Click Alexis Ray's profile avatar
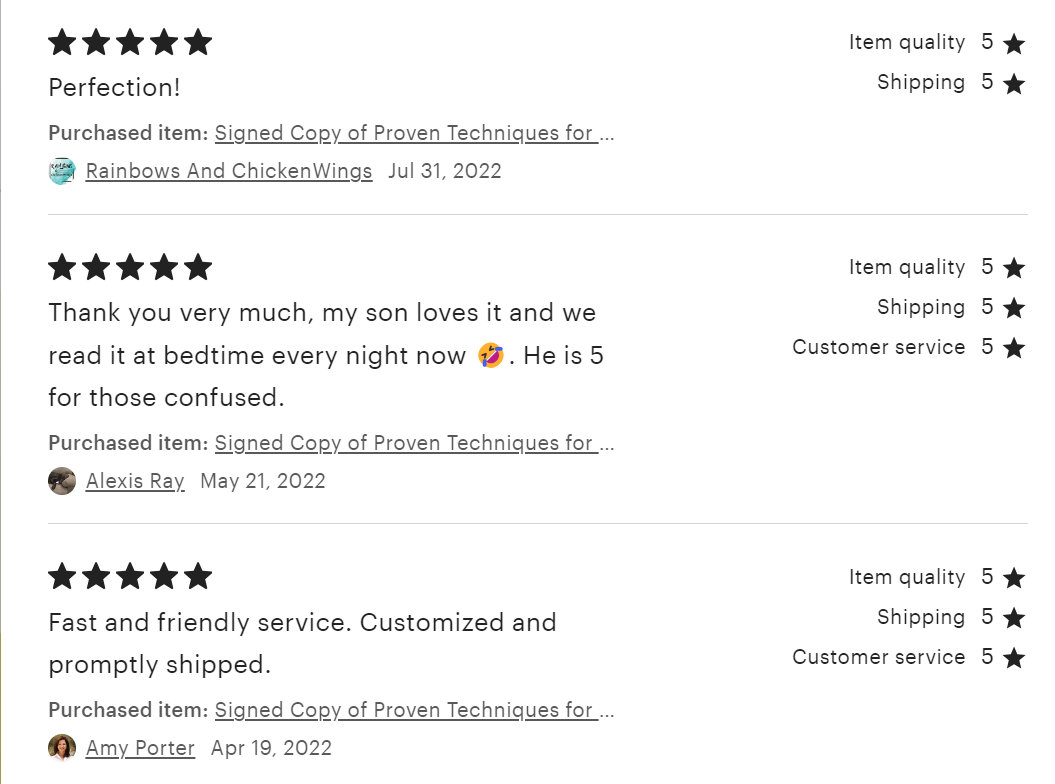The image size is (1055, 784). (62, 481)
